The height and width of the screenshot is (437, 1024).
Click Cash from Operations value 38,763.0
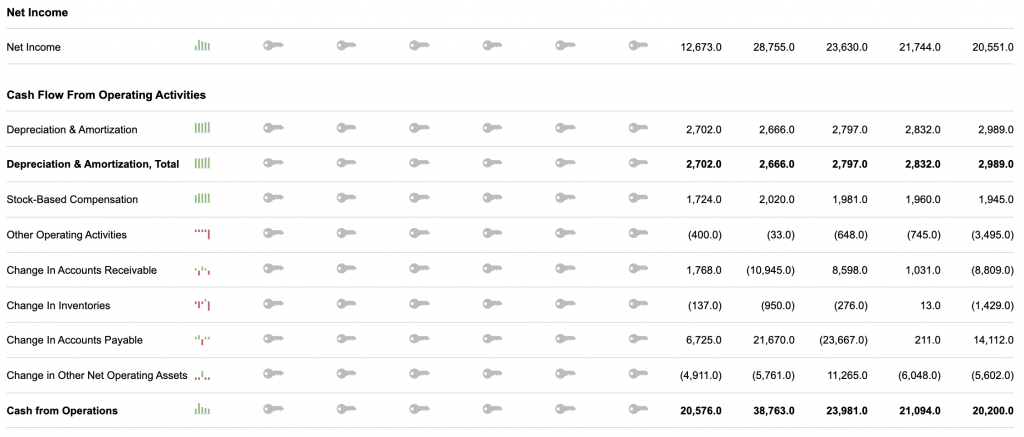click(x=773, y=410)
